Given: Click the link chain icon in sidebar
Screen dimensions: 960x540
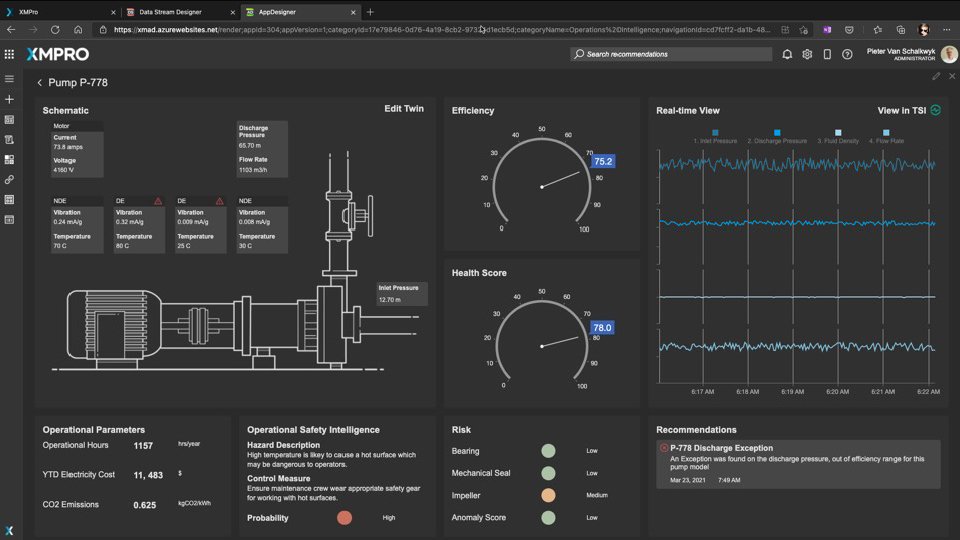Looking at the screenshot, I should (x=9, y=179).
